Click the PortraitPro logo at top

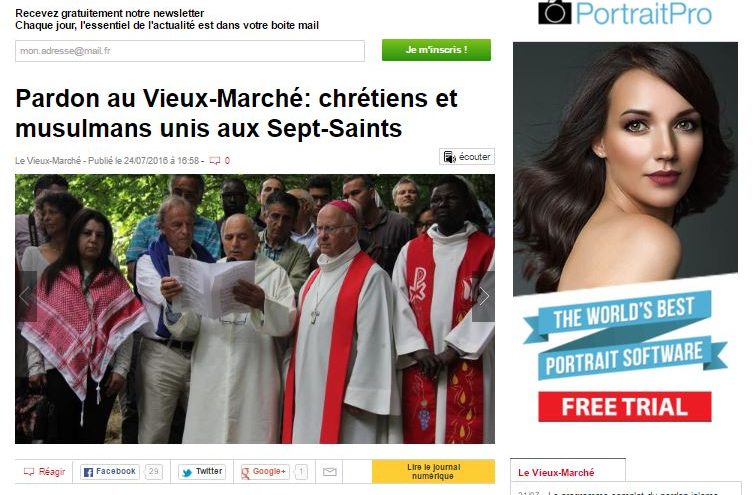pyautogui.click(x=625, y=13)
